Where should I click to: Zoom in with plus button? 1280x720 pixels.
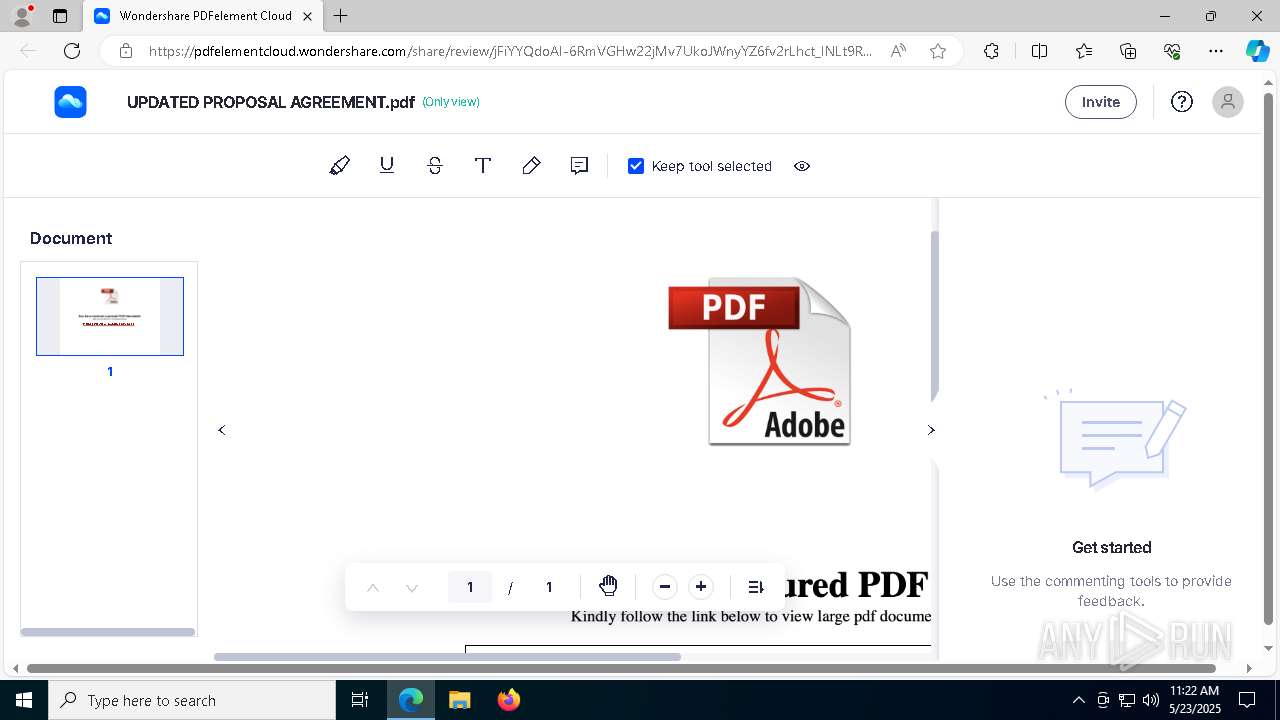tap(701, 587)
